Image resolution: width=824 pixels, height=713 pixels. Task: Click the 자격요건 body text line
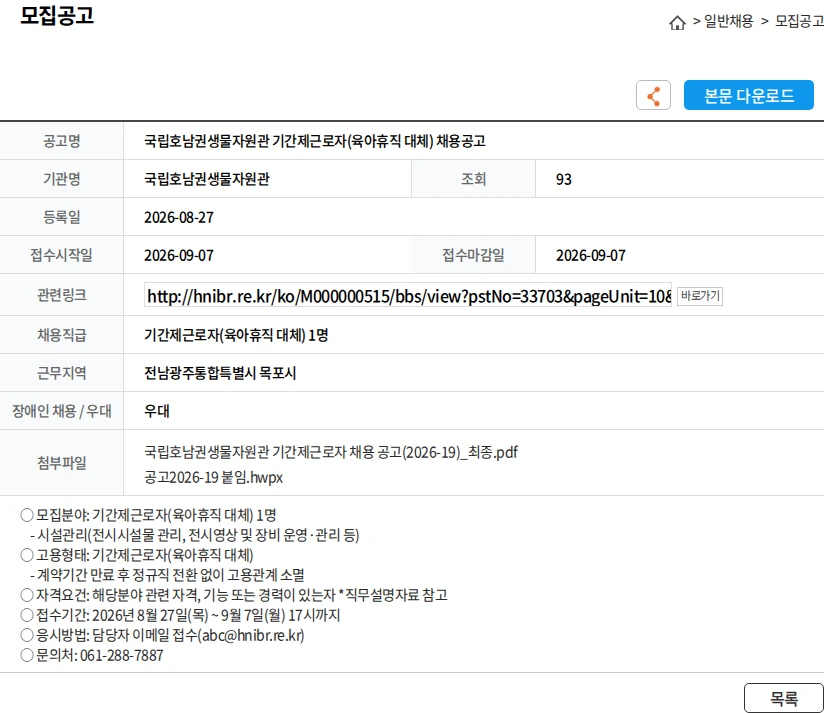pos(234,595)
